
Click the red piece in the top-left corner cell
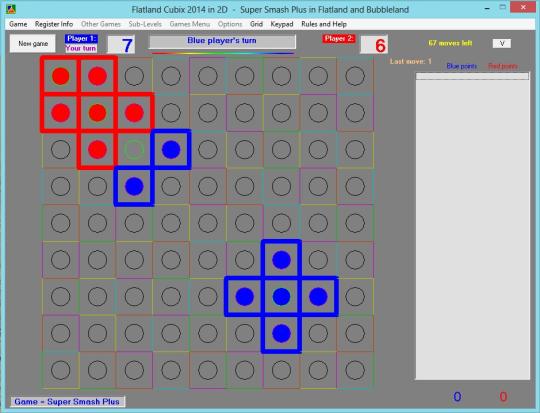pos(61,76)
